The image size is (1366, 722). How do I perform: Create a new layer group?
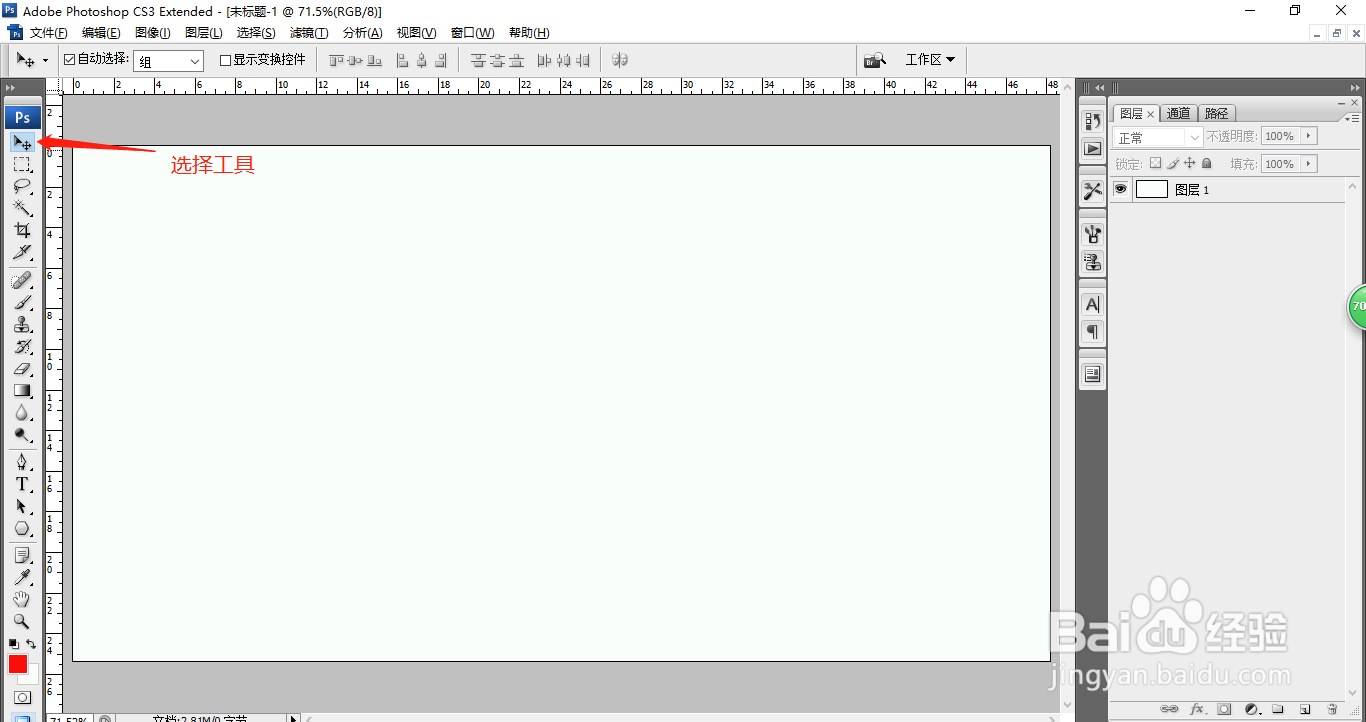pos(1277,709)
